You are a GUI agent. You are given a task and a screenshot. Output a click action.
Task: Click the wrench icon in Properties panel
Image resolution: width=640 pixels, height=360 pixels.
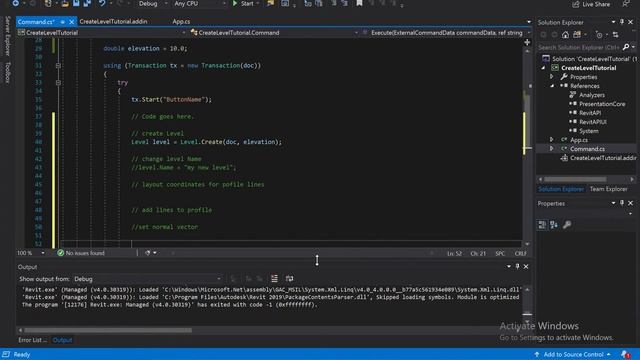(x=567, y=224)
